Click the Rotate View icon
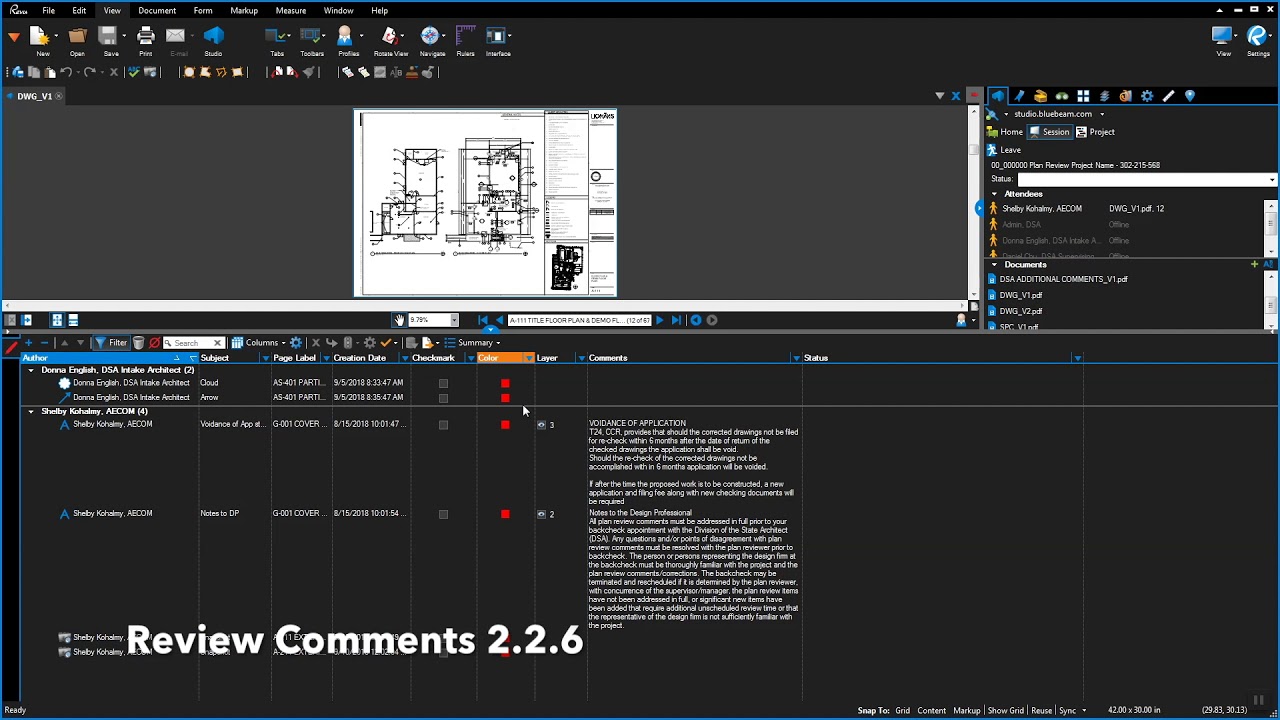The image size is (1280, 720). point(389,37)
